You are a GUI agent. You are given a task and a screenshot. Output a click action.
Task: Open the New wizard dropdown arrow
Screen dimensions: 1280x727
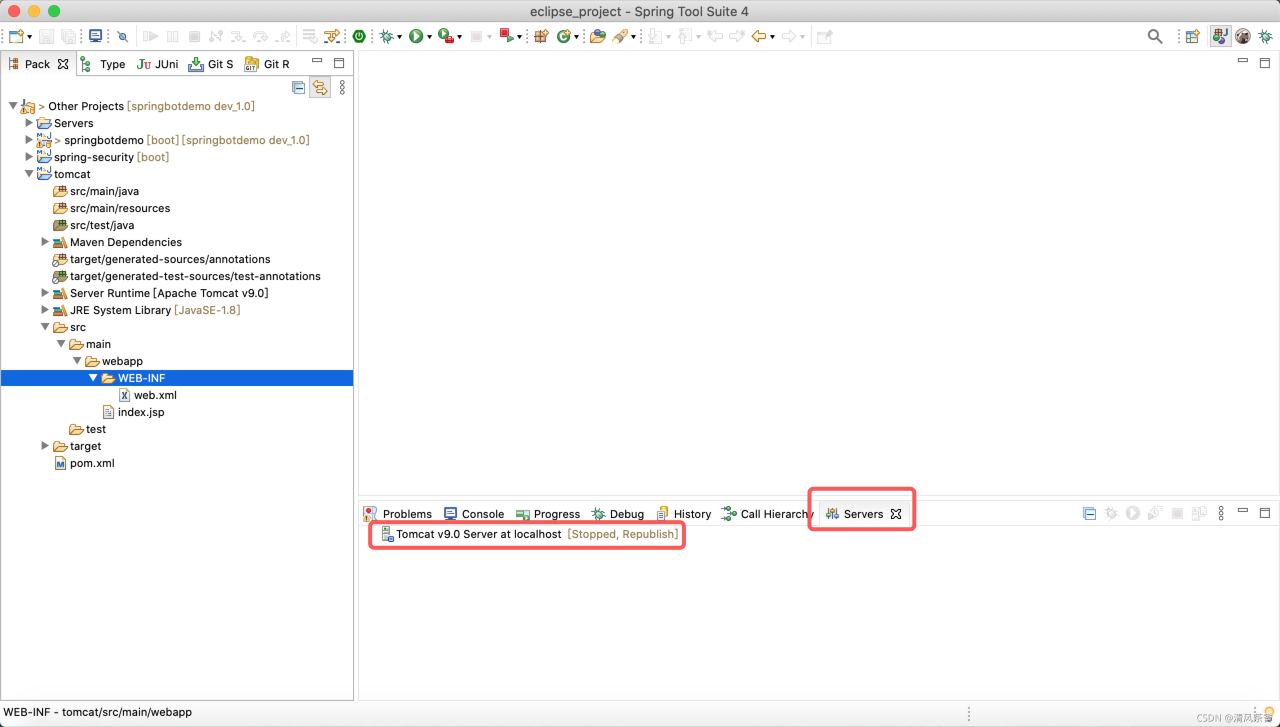(x=30, y=37)
